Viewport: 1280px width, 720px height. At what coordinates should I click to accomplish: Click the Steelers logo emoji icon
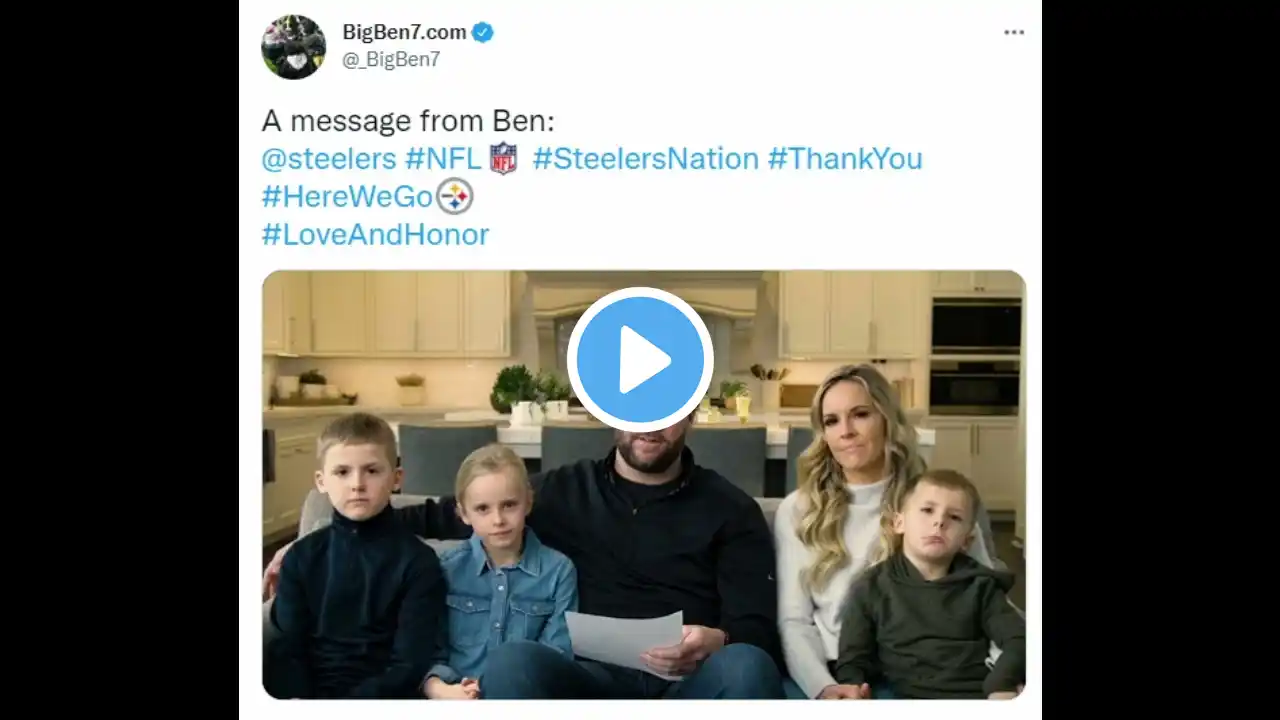pos(456,196)
